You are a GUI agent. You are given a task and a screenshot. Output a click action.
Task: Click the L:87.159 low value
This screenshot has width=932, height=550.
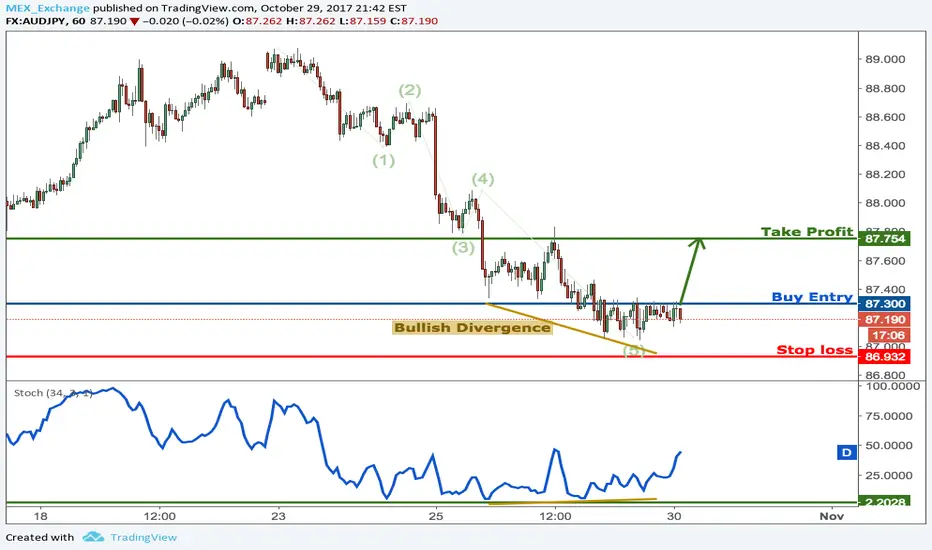pos(362,21)
